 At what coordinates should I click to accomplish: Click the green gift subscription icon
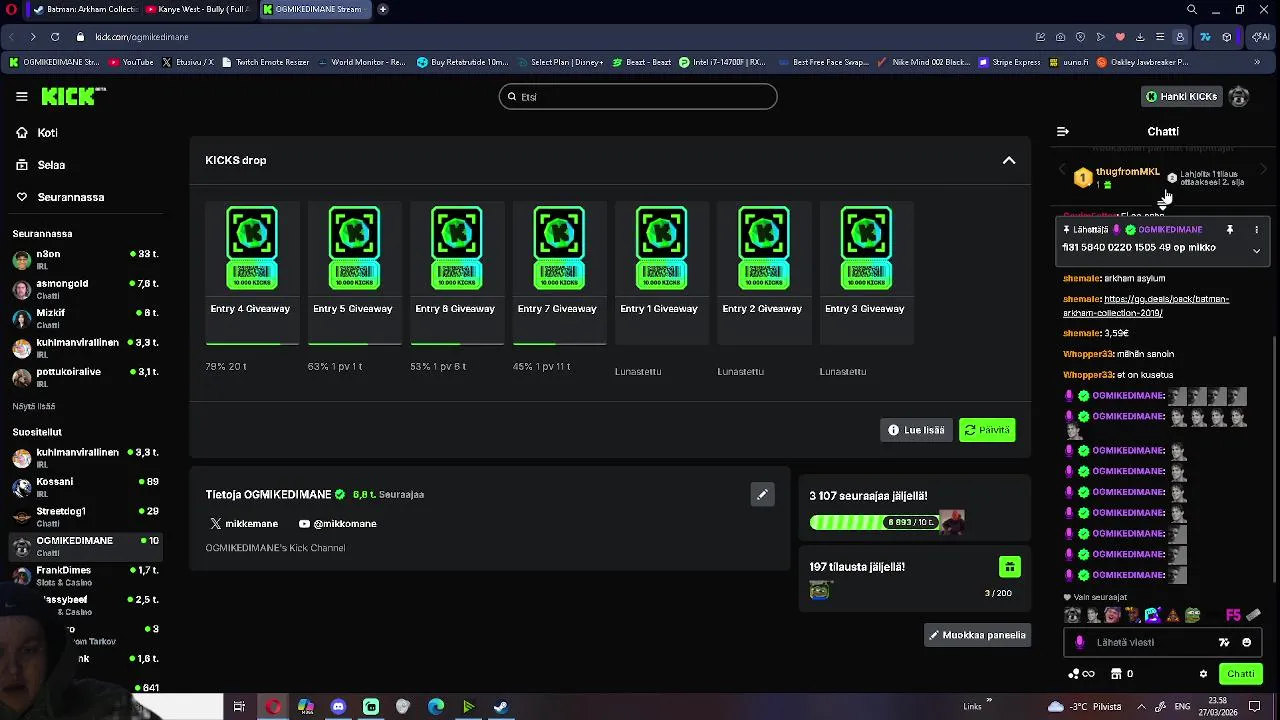[1009, 567]
